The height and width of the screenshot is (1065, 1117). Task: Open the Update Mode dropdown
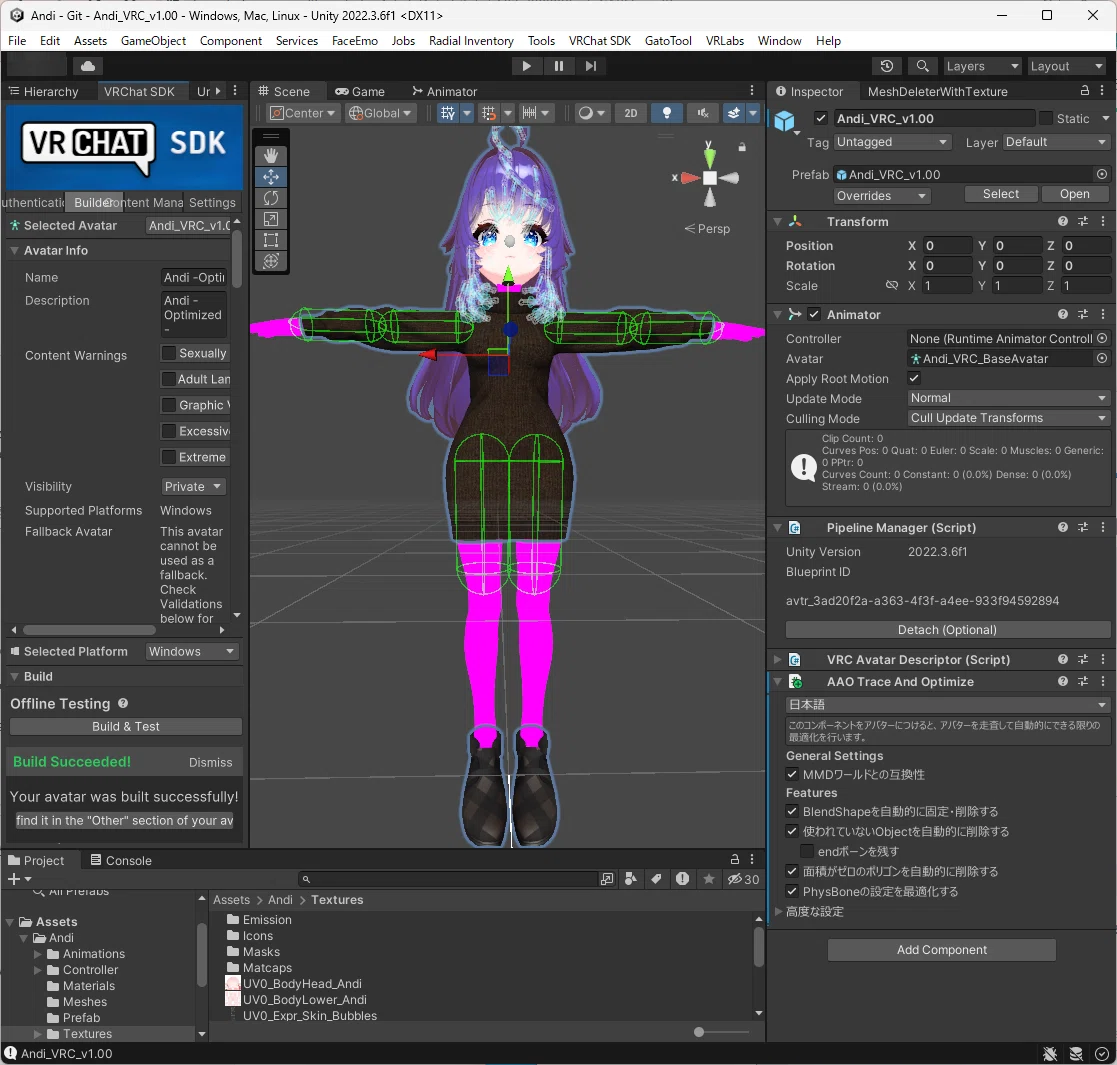[1009, 398]
